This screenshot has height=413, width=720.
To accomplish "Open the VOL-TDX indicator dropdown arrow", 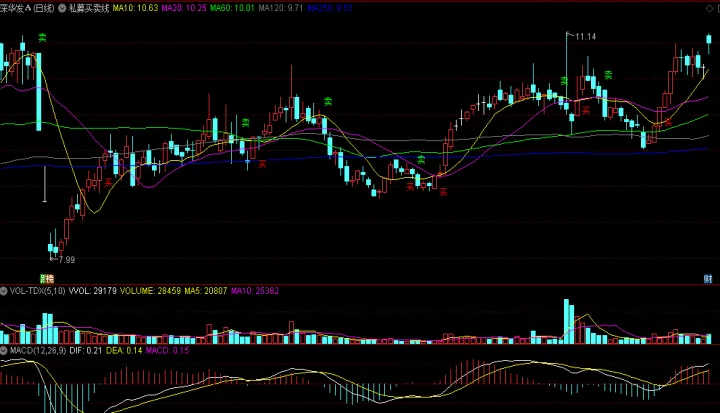I will click(4, 291).
